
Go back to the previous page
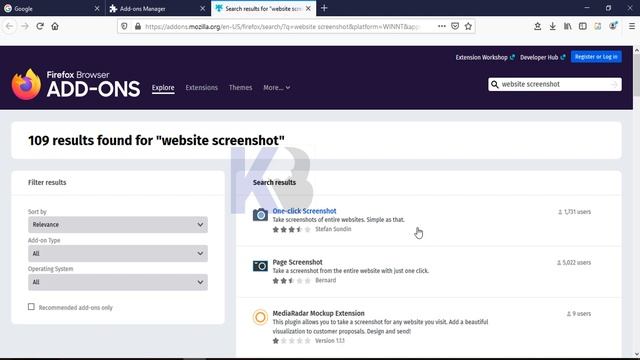9,26
